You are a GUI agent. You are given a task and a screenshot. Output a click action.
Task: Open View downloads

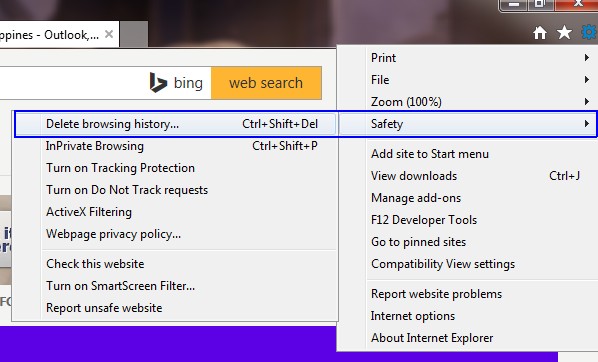468,176
